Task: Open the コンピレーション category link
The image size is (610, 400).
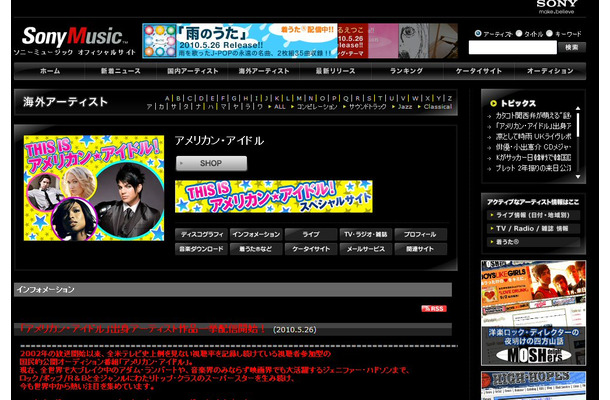Action: 317,107
